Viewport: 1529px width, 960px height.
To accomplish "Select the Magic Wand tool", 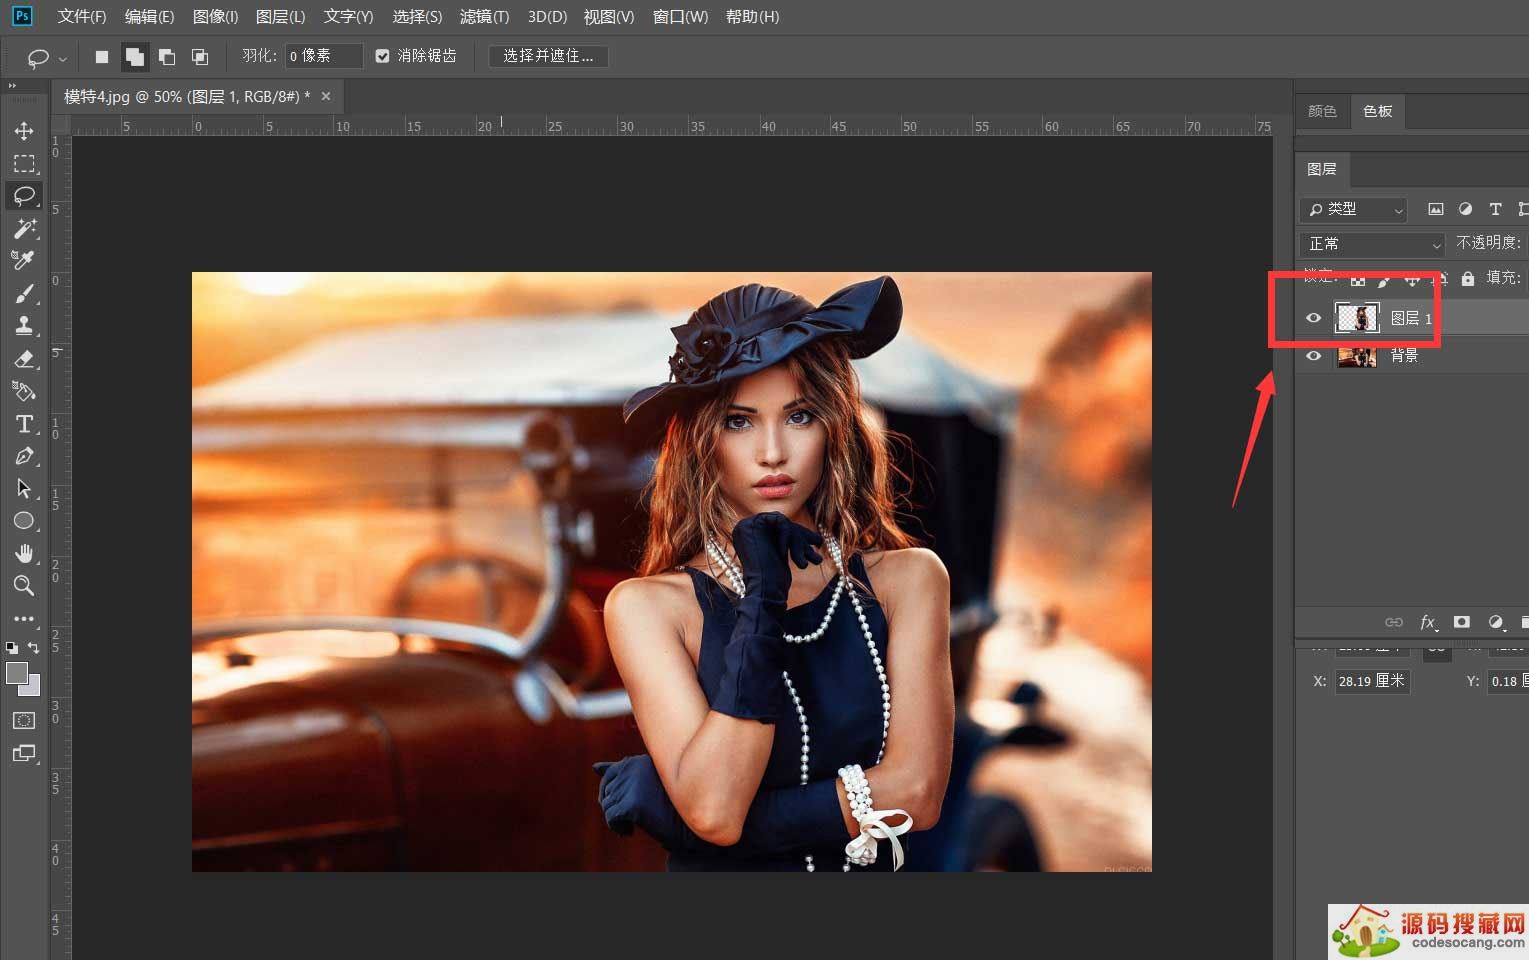I will click(x=24, y=228).
